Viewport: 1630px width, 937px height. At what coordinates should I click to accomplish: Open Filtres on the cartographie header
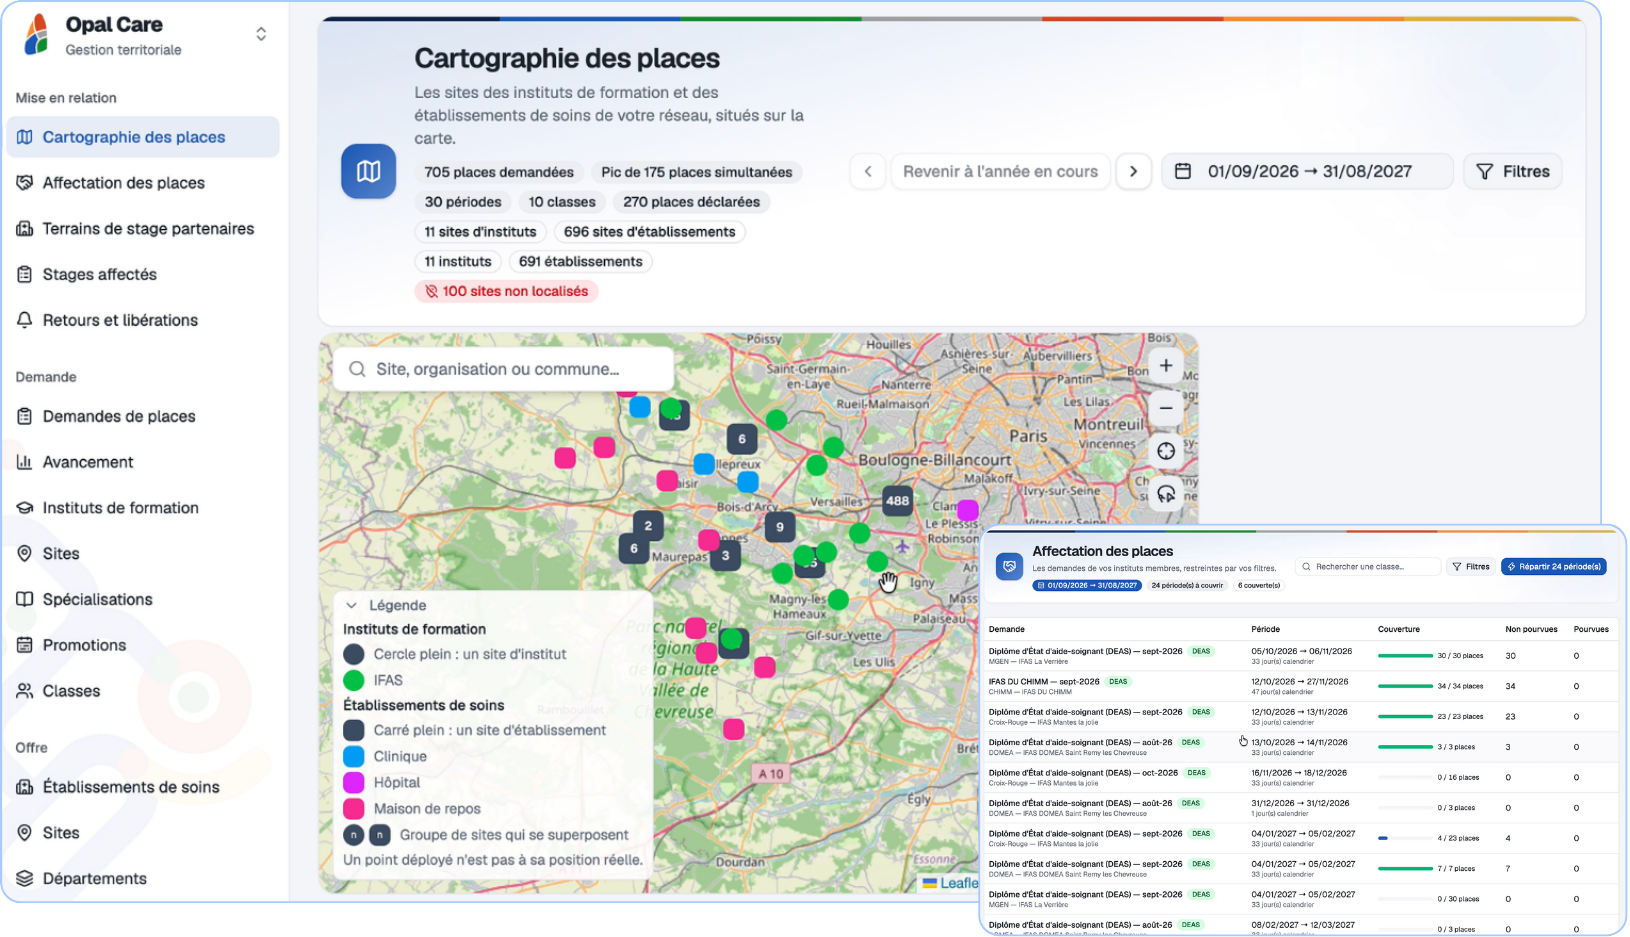(1512, 172)
